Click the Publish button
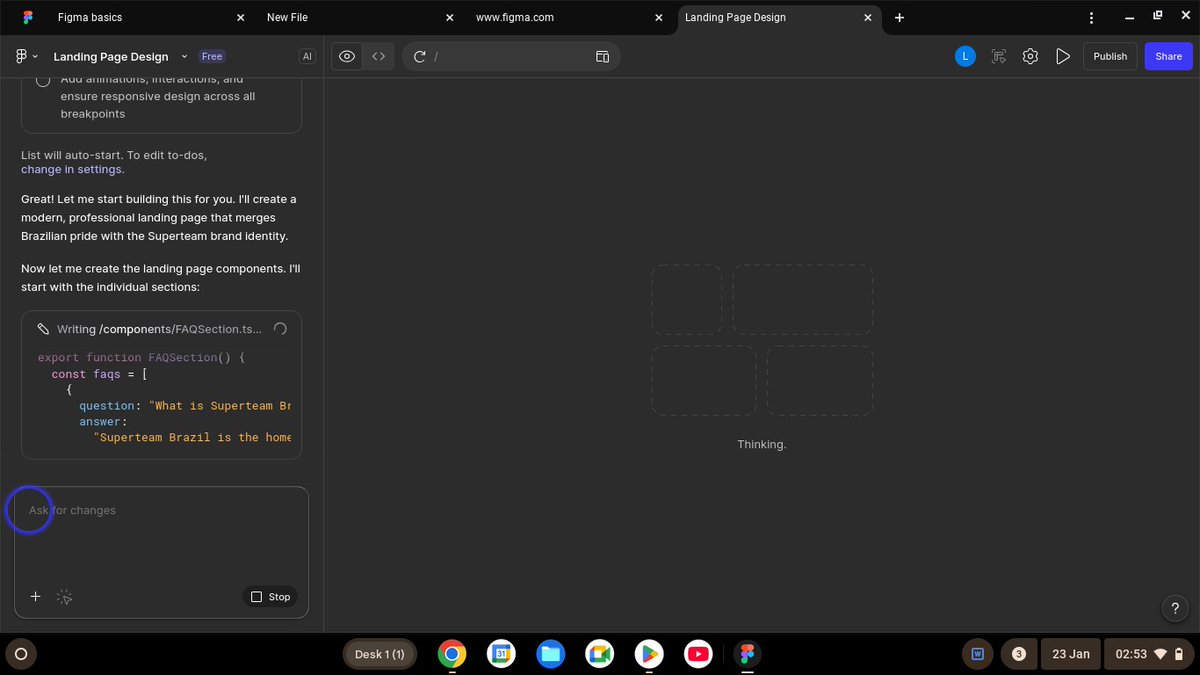Screen dimensions: 1200x675 pyautogui.click(x=1110, y=57)
